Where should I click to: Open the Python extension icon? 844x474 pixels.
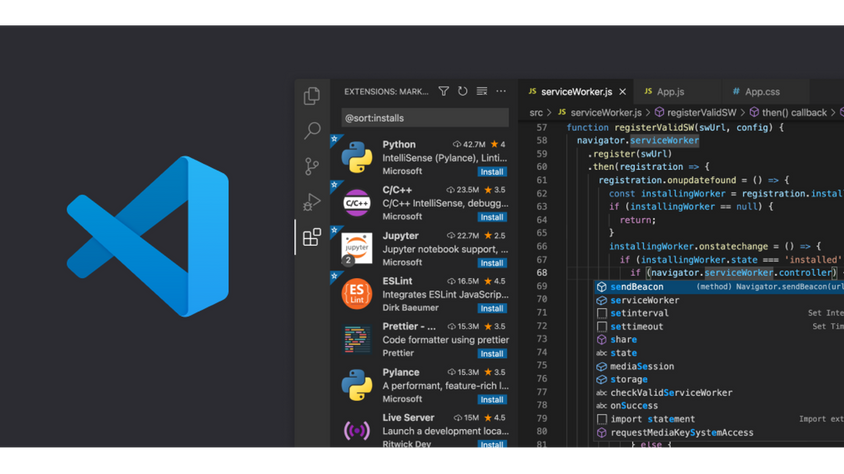tap(356, 157)
